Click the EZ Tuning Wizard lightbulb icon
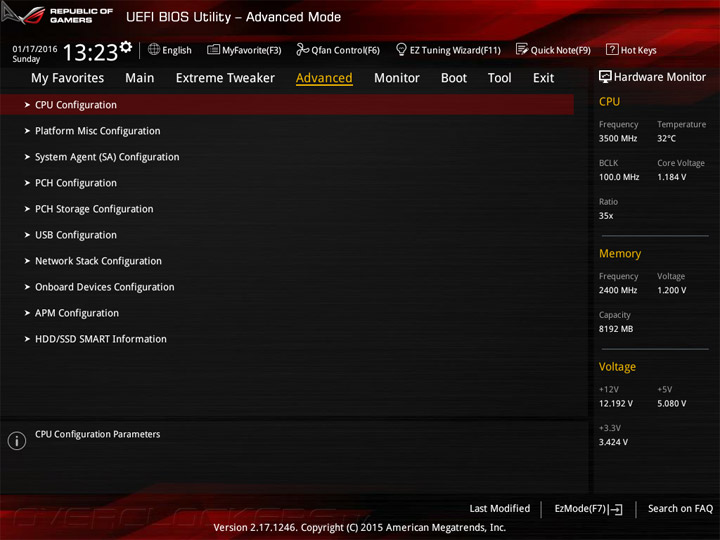 point(401,49)
